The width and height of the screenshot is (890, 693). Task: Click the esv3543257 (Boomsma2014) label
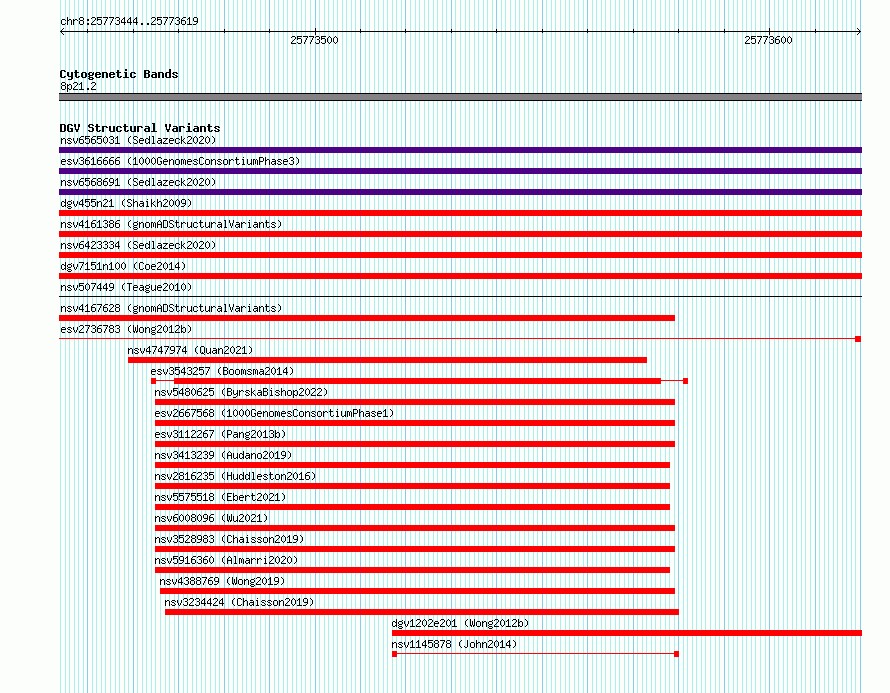(x=222, y=371)
